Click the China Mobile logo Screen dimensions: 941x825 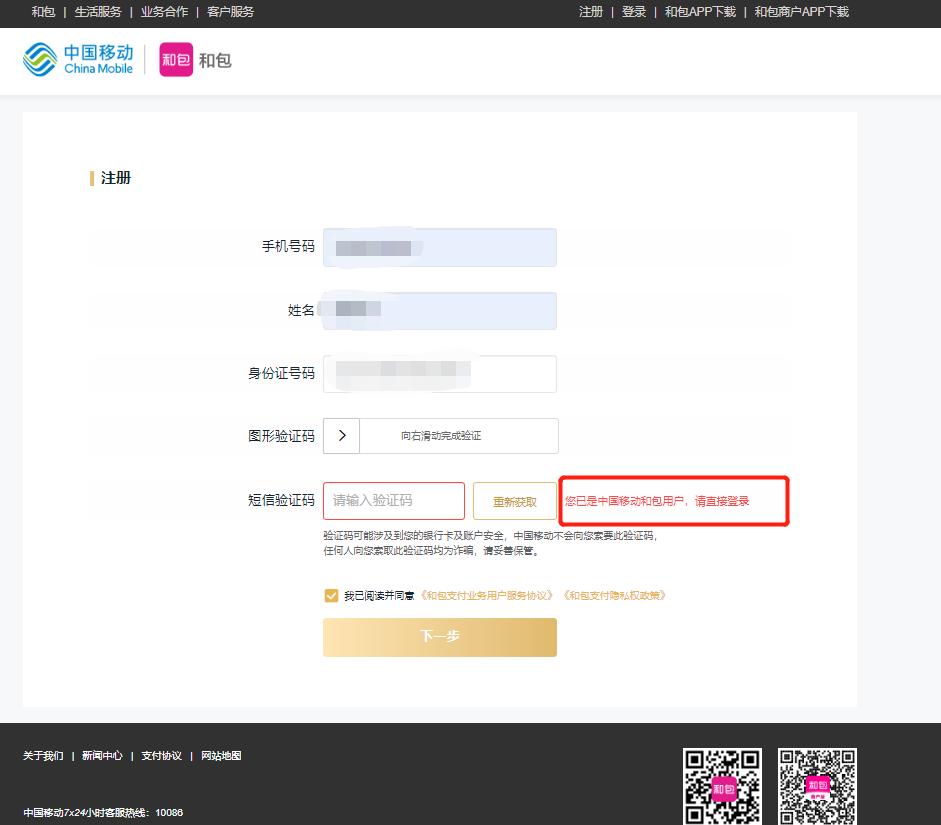pos(78,59)
